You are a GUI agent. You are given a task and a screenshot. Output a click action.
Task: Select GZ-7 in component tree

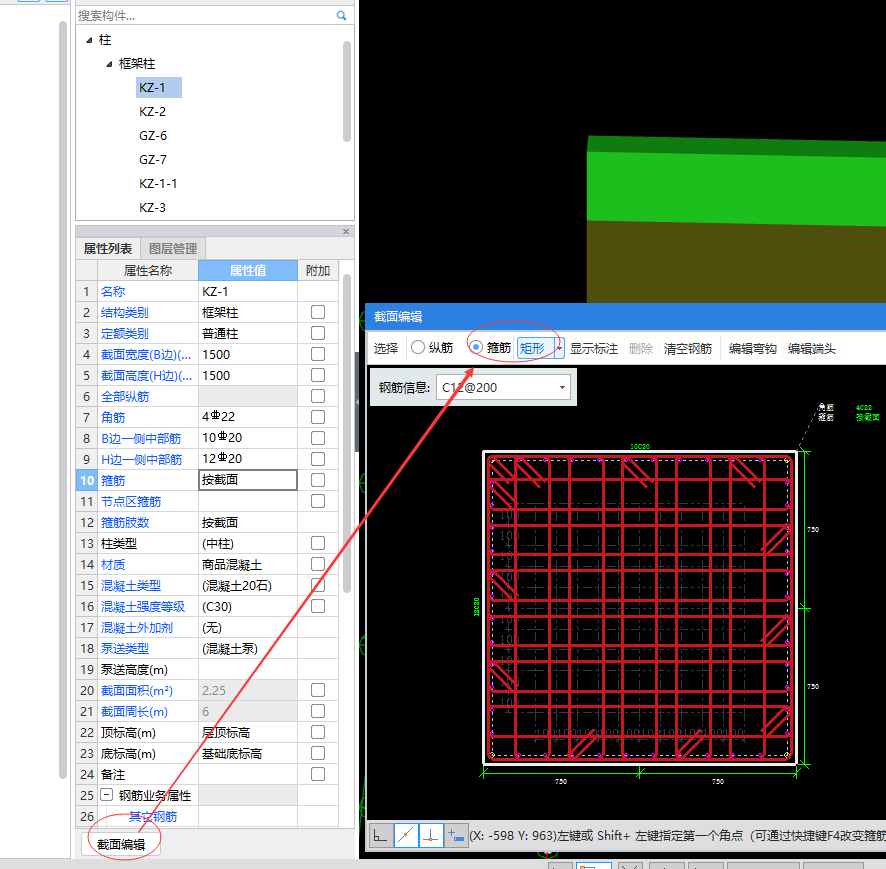tap(153, 160)
